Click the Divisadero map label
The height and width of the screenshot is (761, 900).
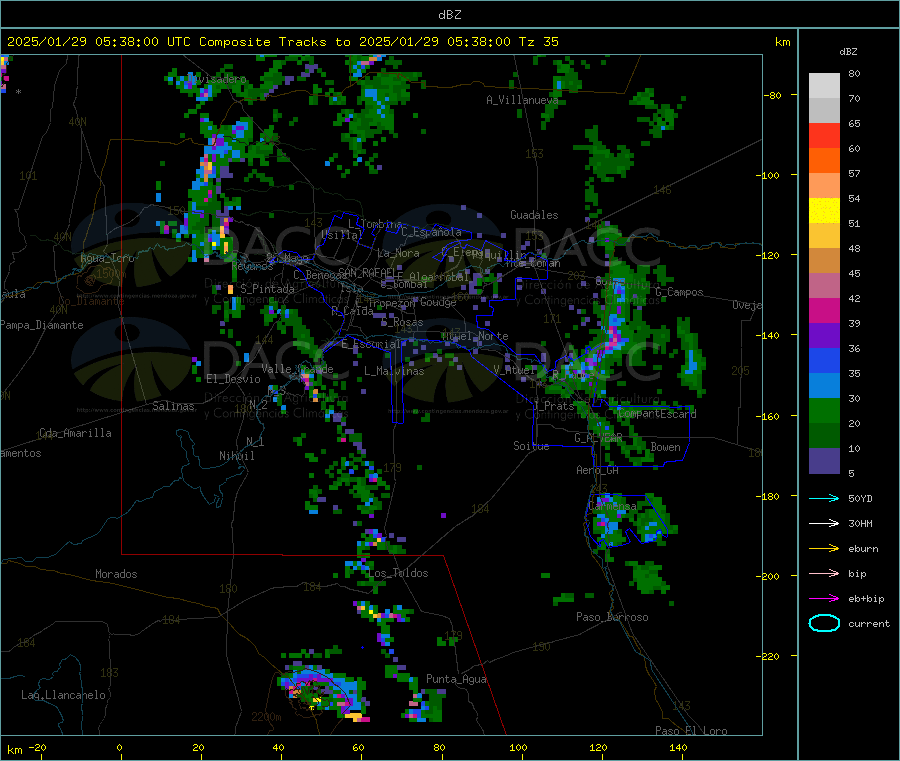point(217,79)
